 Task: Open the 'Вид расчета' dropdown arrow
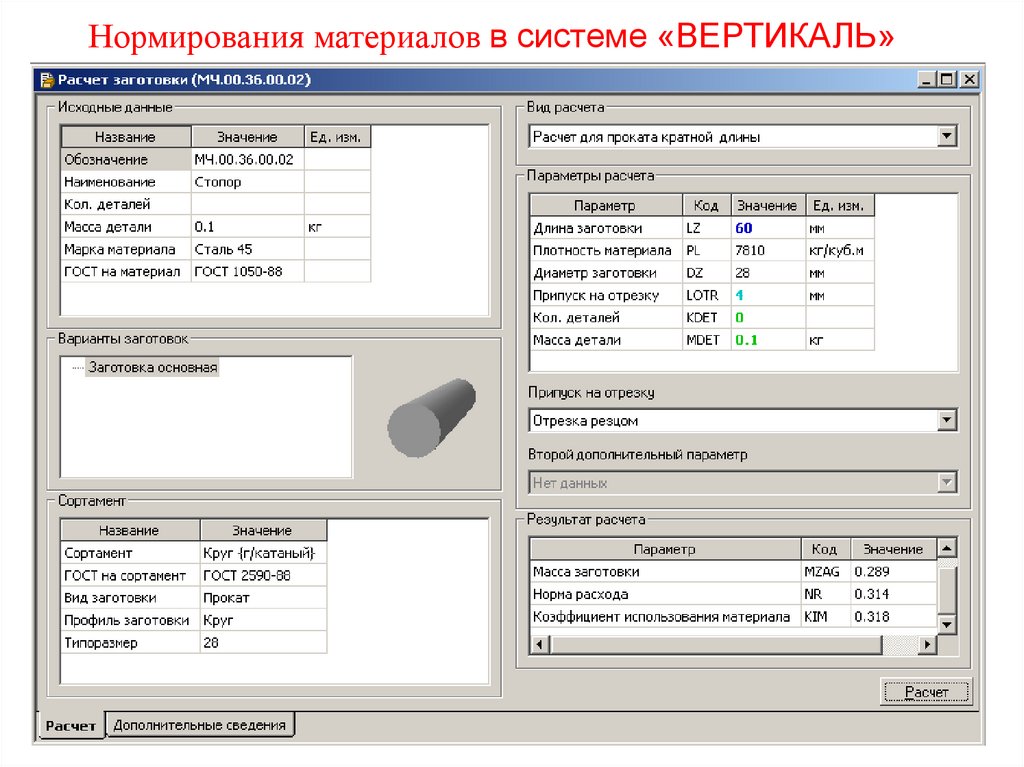947,137
